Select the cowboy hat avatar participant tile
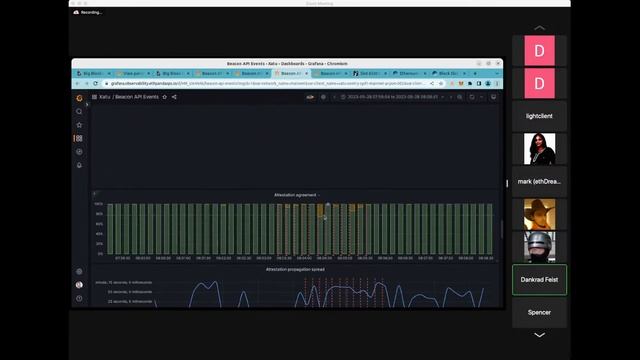The width and height of the screenshot is (640, 360). (539, 214)
